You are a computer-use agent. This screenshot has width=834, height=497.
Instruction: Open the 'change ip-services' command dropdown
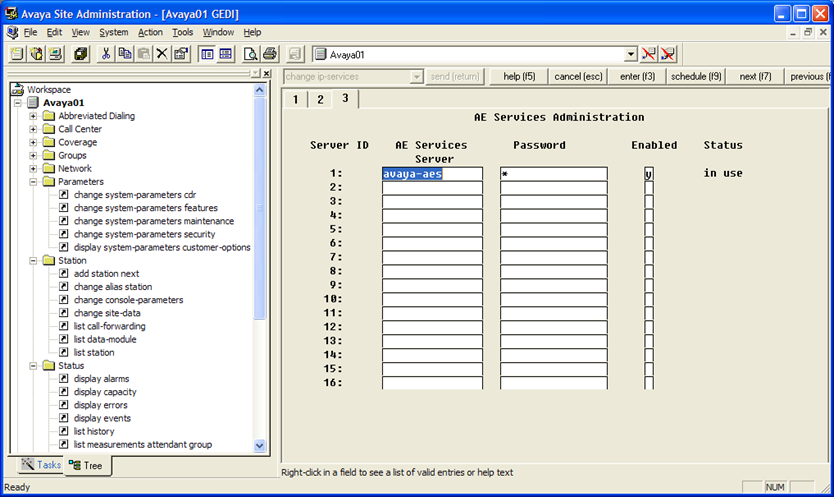[416, 77]
